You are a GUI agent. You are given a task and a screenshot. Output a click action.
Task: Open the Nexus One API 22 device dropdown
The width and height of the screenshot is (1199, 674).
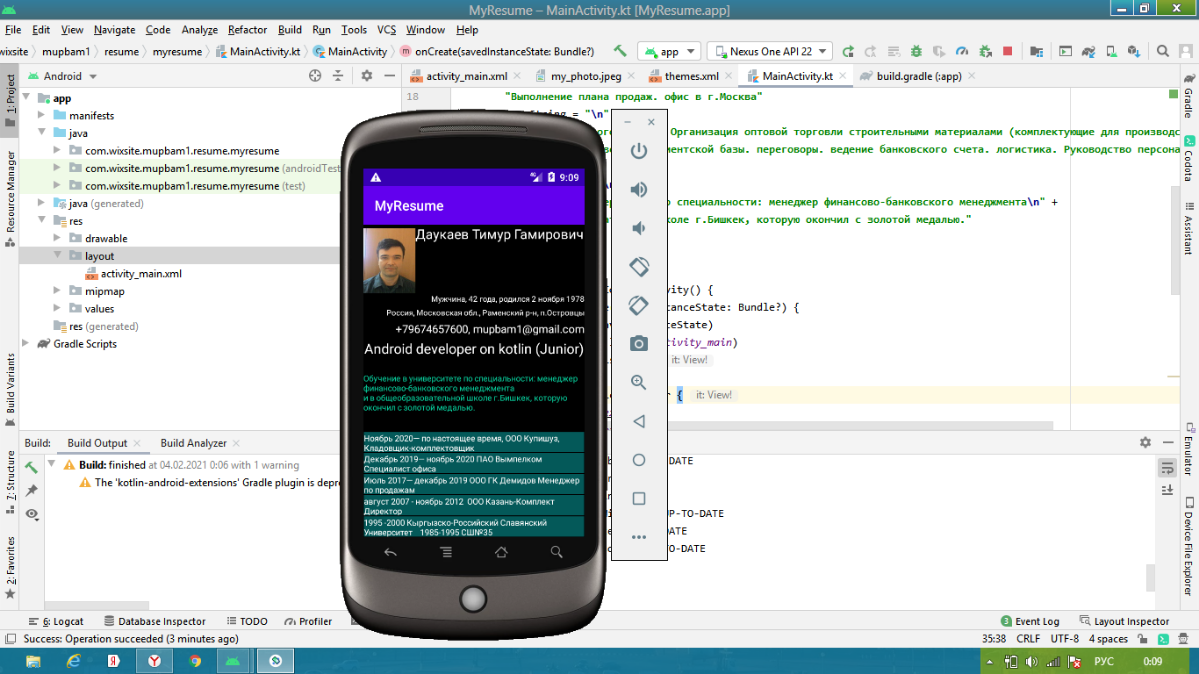tap(770, 51)
